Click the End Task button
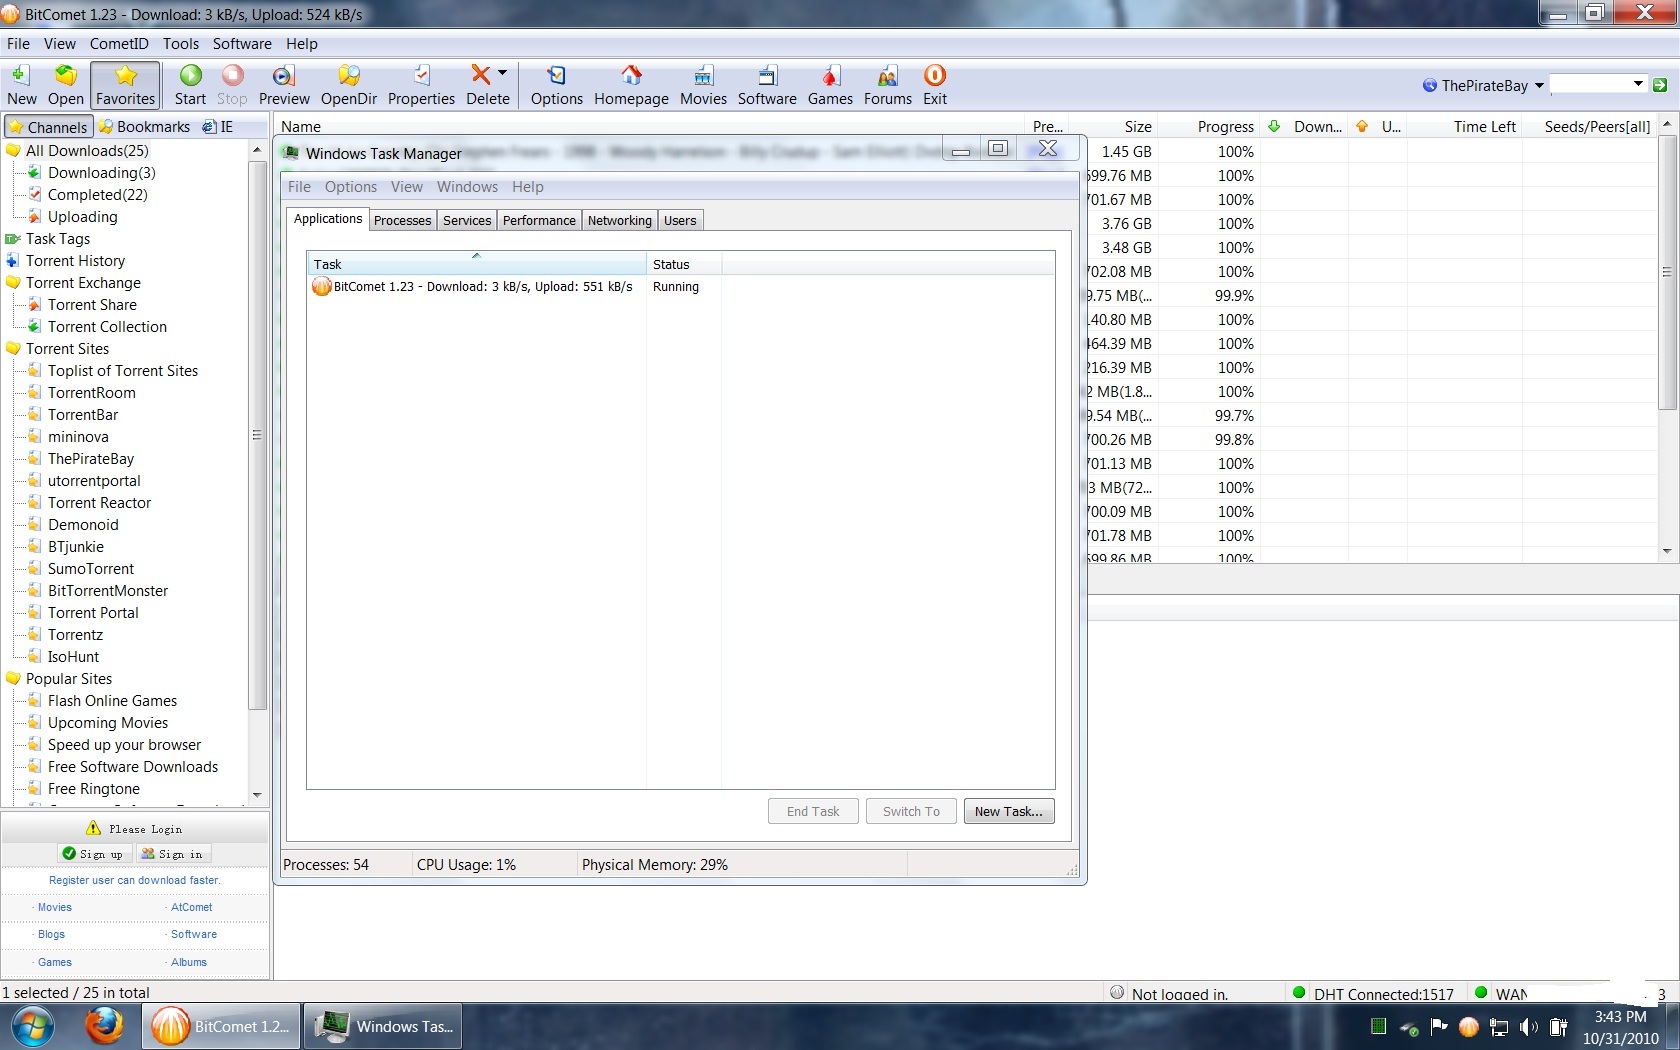 coord(813,811)
